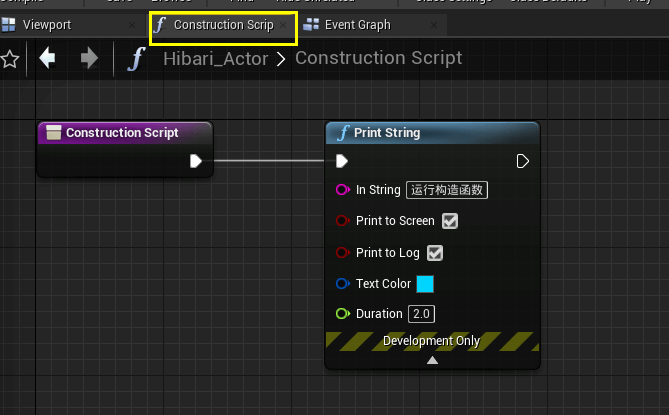Edit the Duration value 2.0 field
This screenshot has width=669, height=415.
click(x=422, y=314)
